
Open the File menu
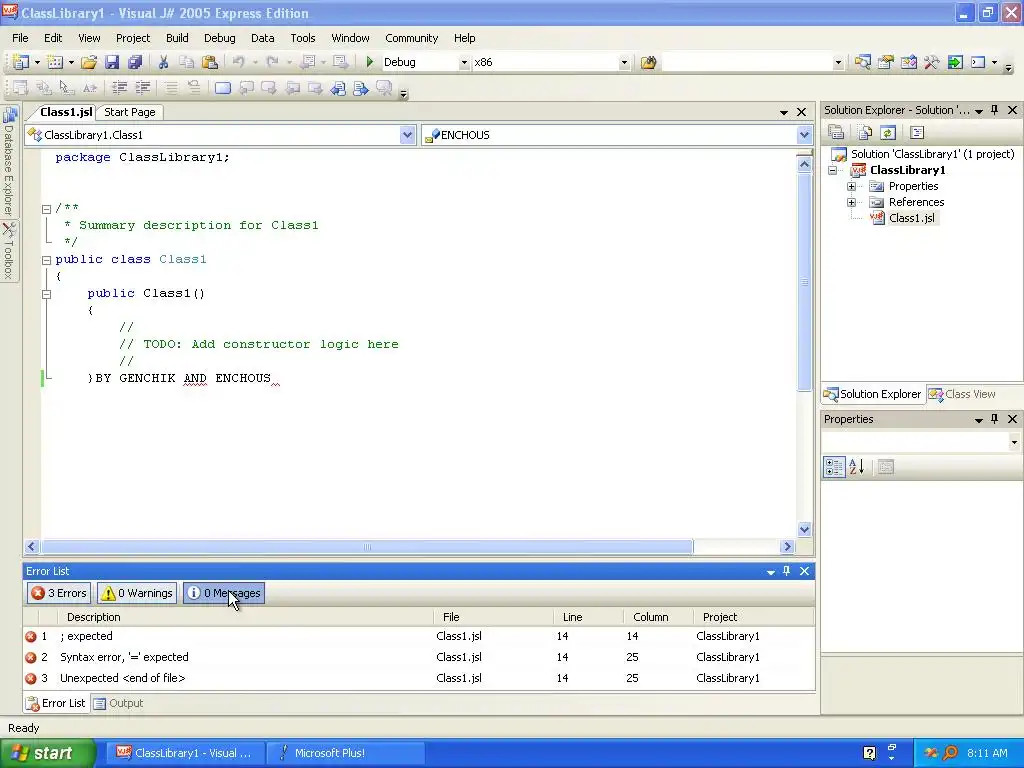20,38
